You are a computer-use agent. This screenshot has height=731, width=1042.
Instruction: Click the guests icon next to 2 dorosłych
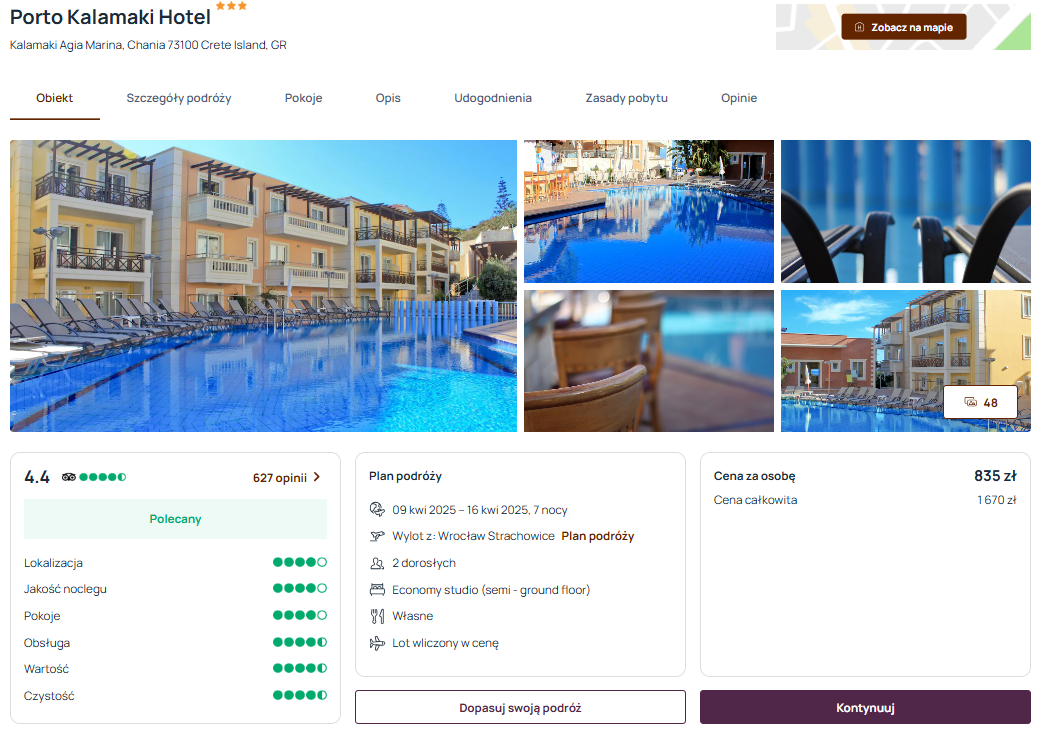point(377,564)
